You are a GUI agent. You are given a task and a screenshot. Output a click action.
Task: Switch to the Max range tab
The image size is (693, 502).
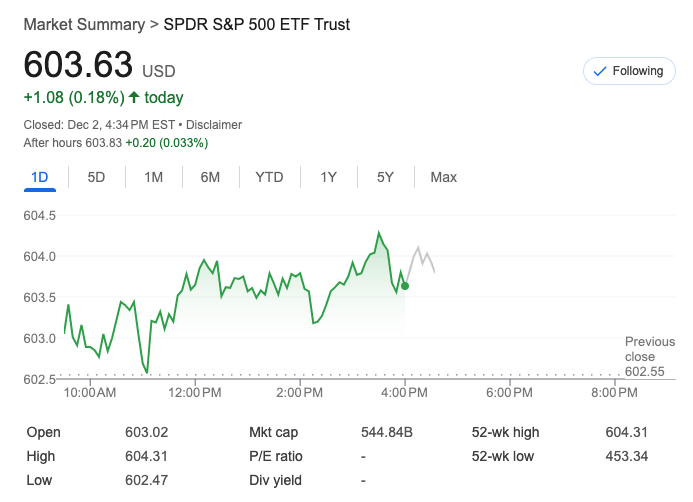click(x=443, y=177)
